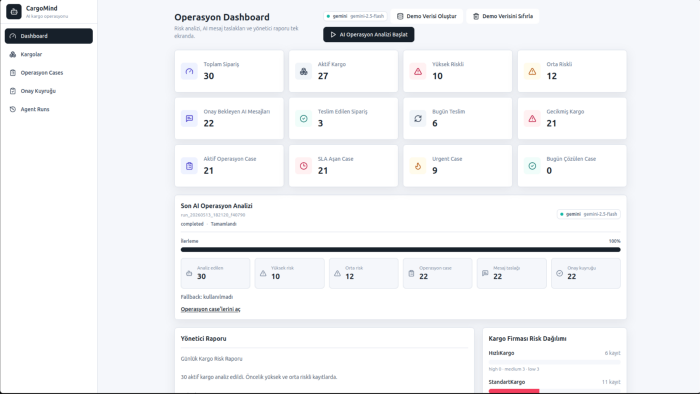
Task: Click the Onay kuyruğu stat check icon
Action: click(559, 273)
